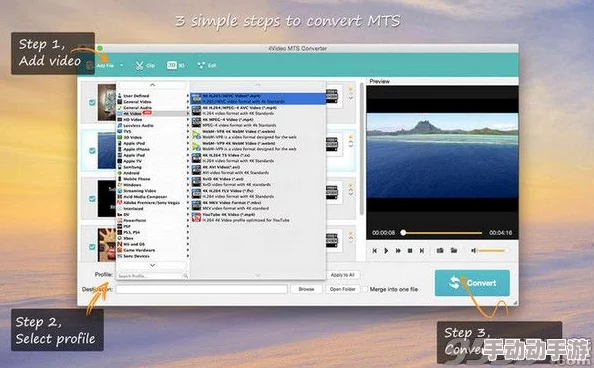Click the Open Folder button
The image size is (594, 368).
point(342,289)
